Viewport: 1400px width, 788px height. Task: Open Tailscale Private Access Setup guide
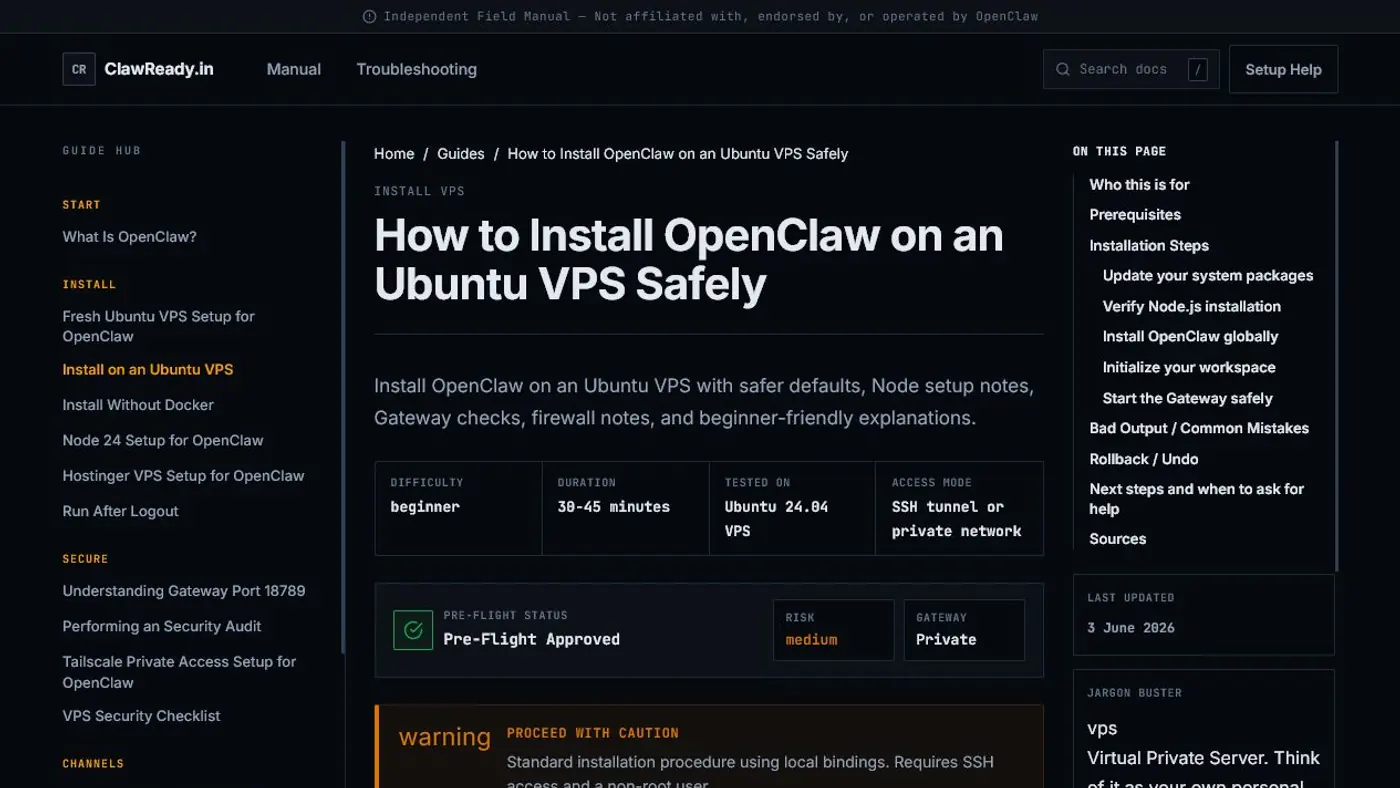click(x=180, y=672)
